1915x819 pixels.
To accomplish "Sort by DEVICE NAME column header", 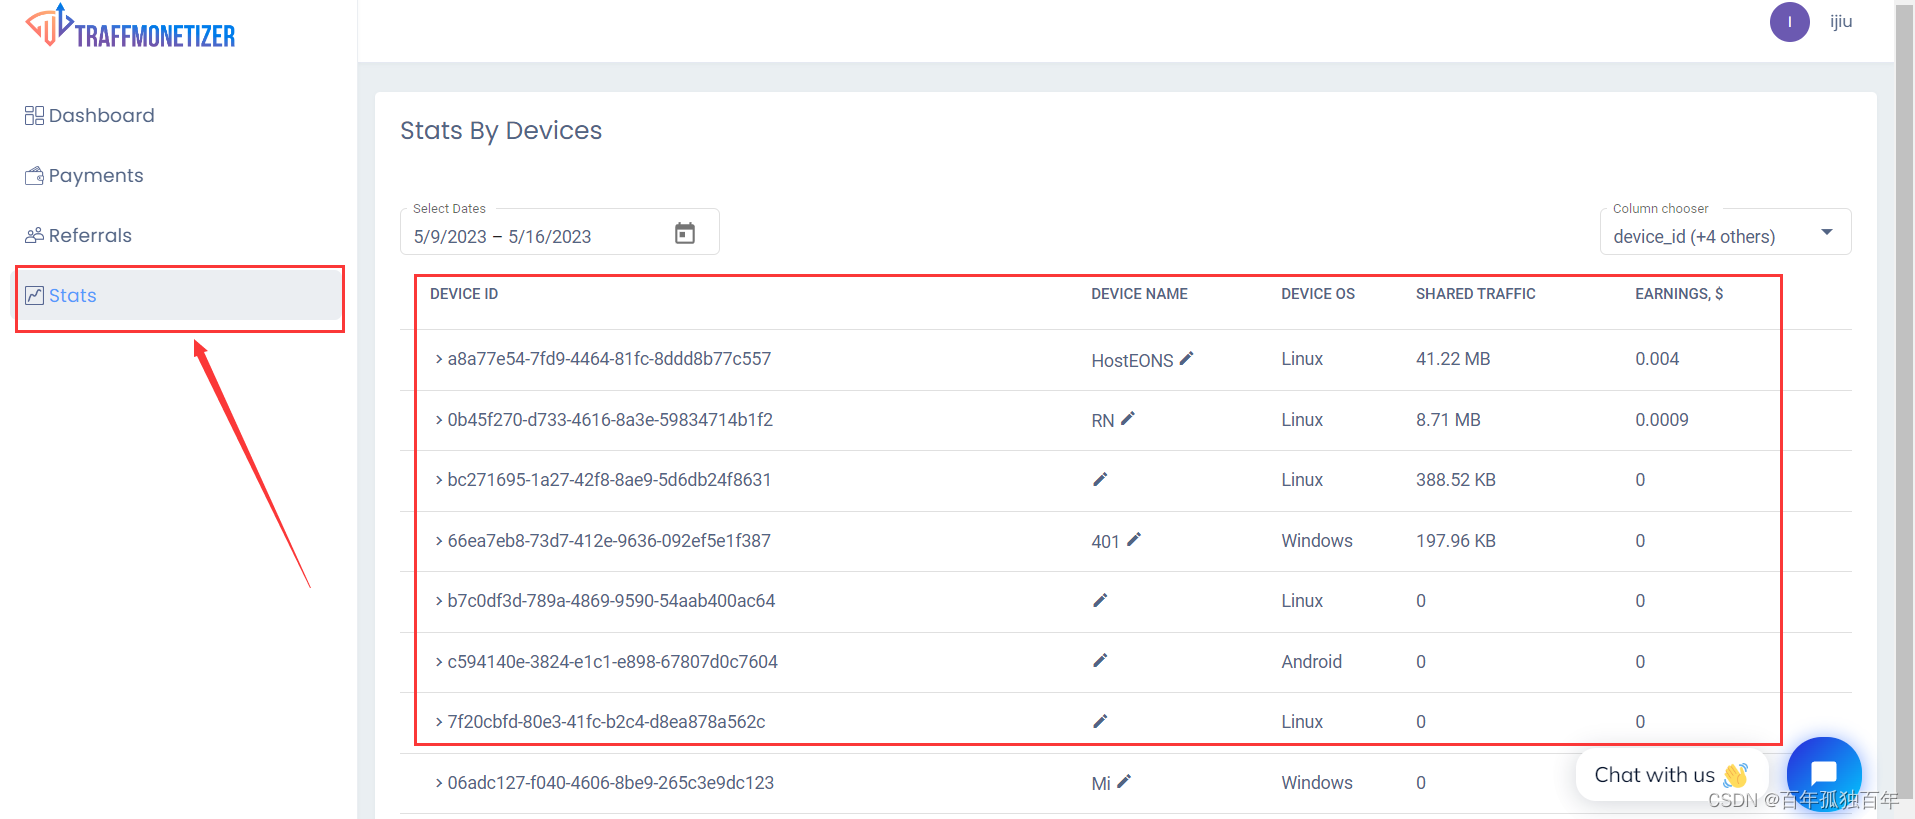I will (x=1139, y=294).
